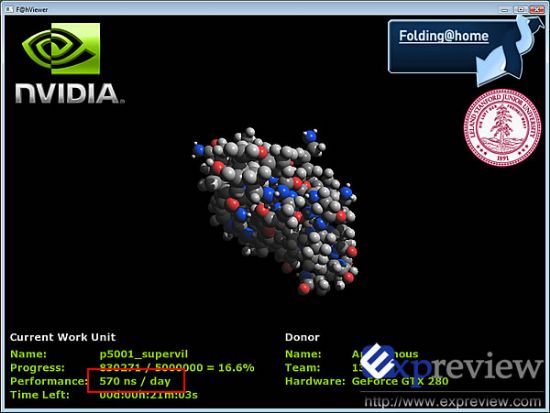
Task: Select the Donor heading
Action: click(302, 337)
